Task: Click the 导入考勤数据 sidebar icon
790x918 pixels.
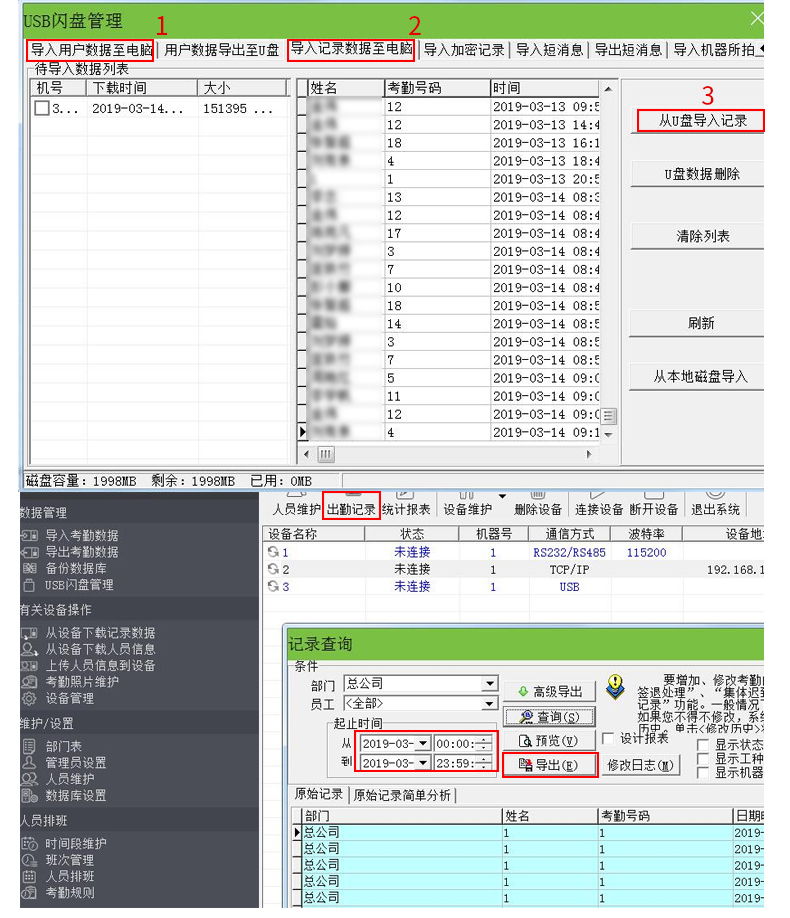Action: (29, 535)
